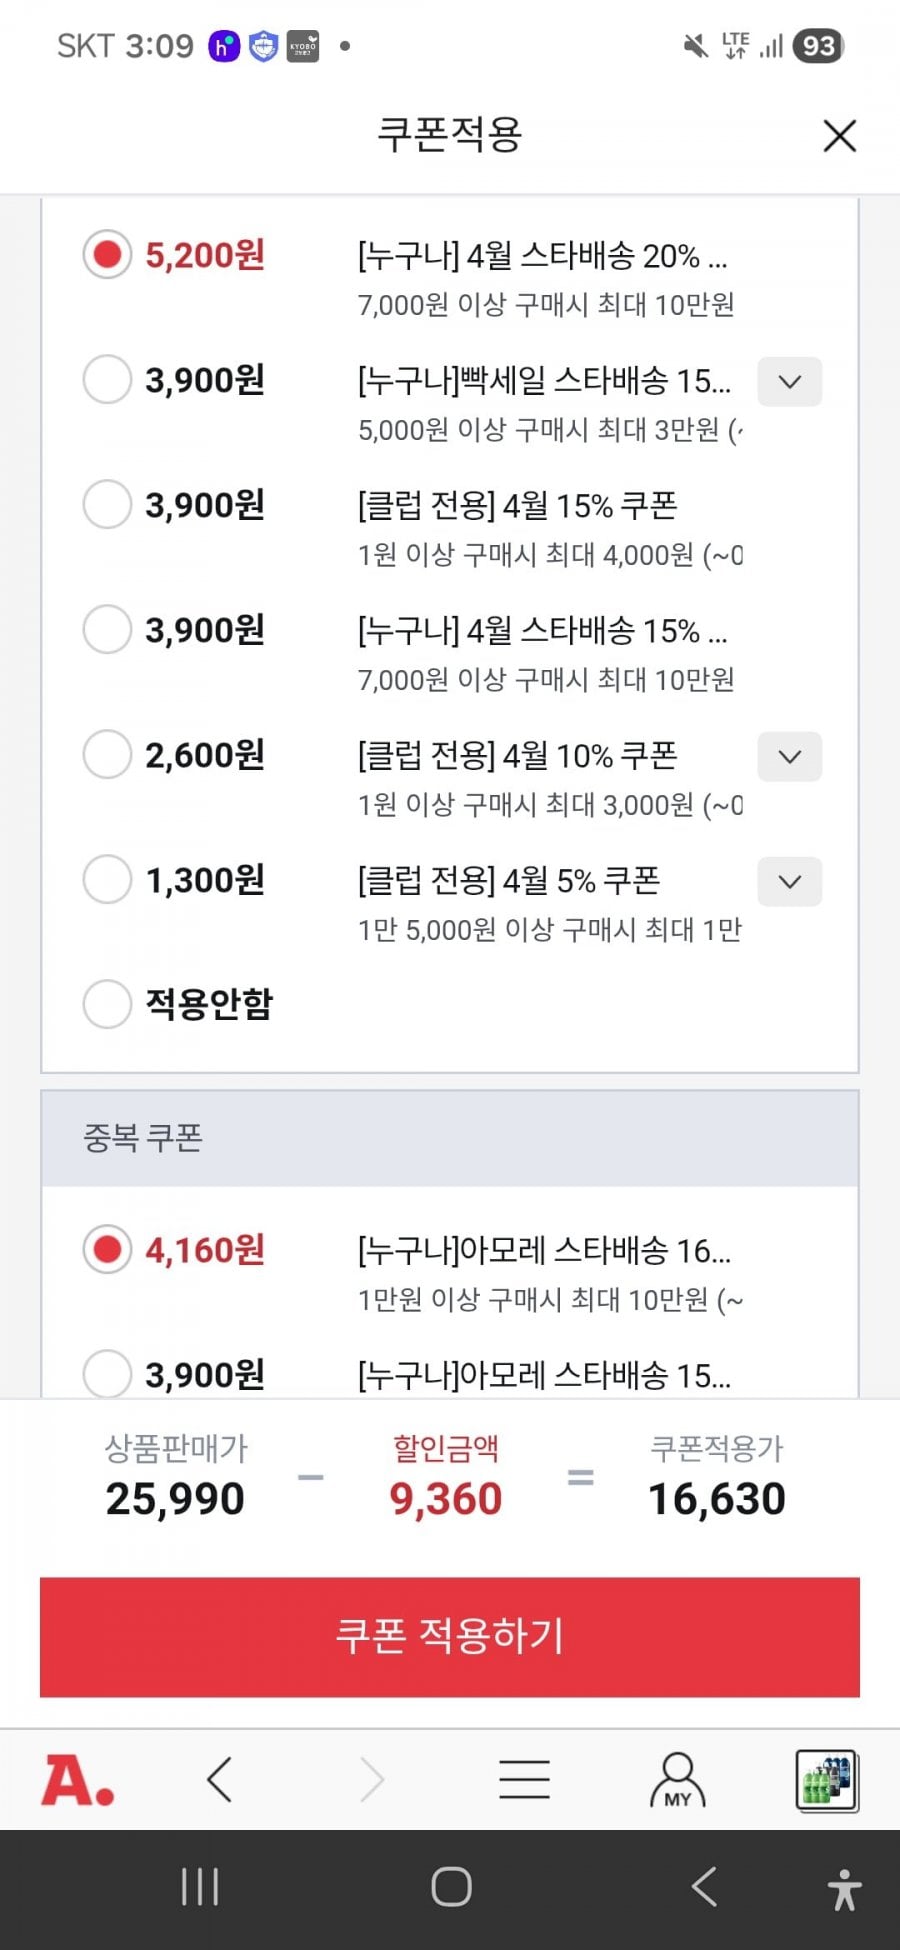Select the 2,600원 클럽 전용 10% coupon radio
The image size is (900, 1950).
[107, 755]
